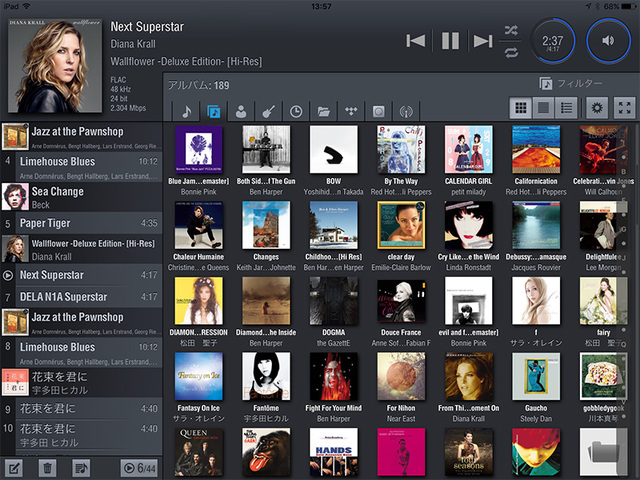Toggle shuffle playback mode
This screenshot has width=640, height=480.
click(512, 30)
